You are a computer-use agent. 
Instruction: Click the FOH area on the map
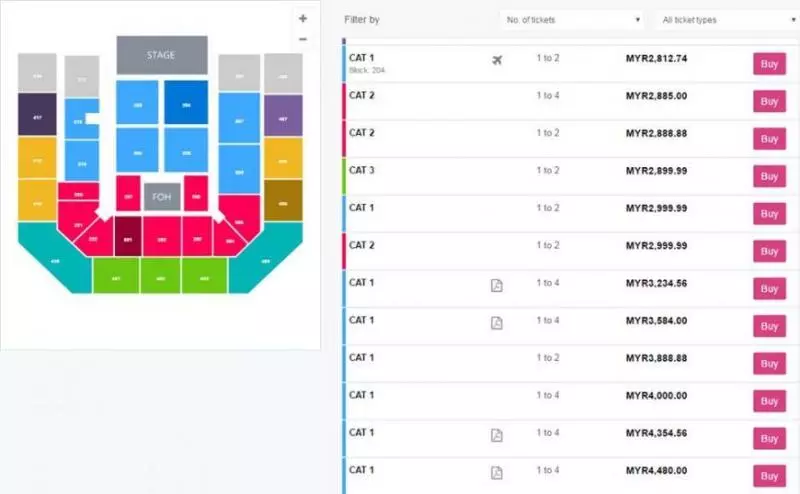coord(162,197)
